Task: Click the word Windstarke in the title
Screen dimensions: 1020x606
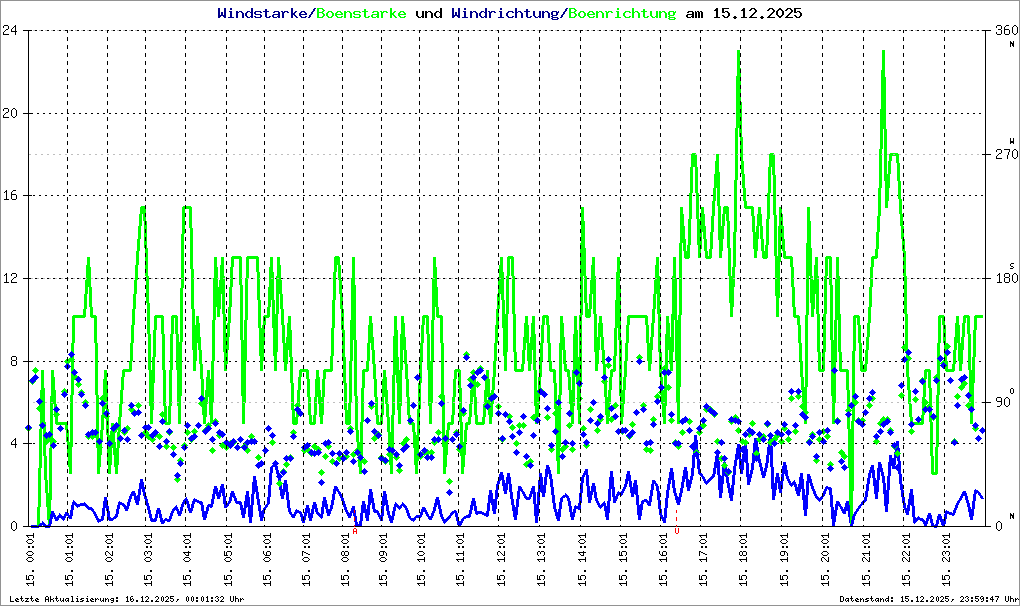Action: 262,13
